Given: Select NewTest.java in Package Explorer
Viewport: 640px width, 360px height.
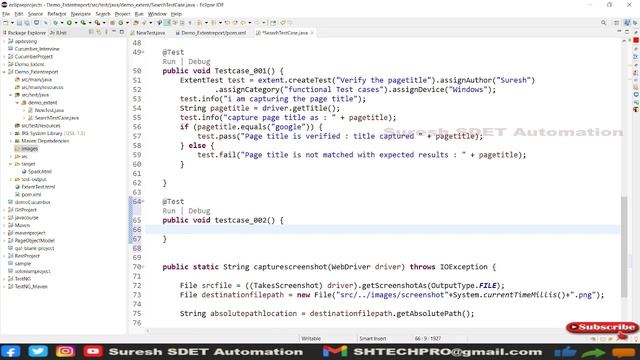Looking at the screenshot, I should tap(49, 110).
